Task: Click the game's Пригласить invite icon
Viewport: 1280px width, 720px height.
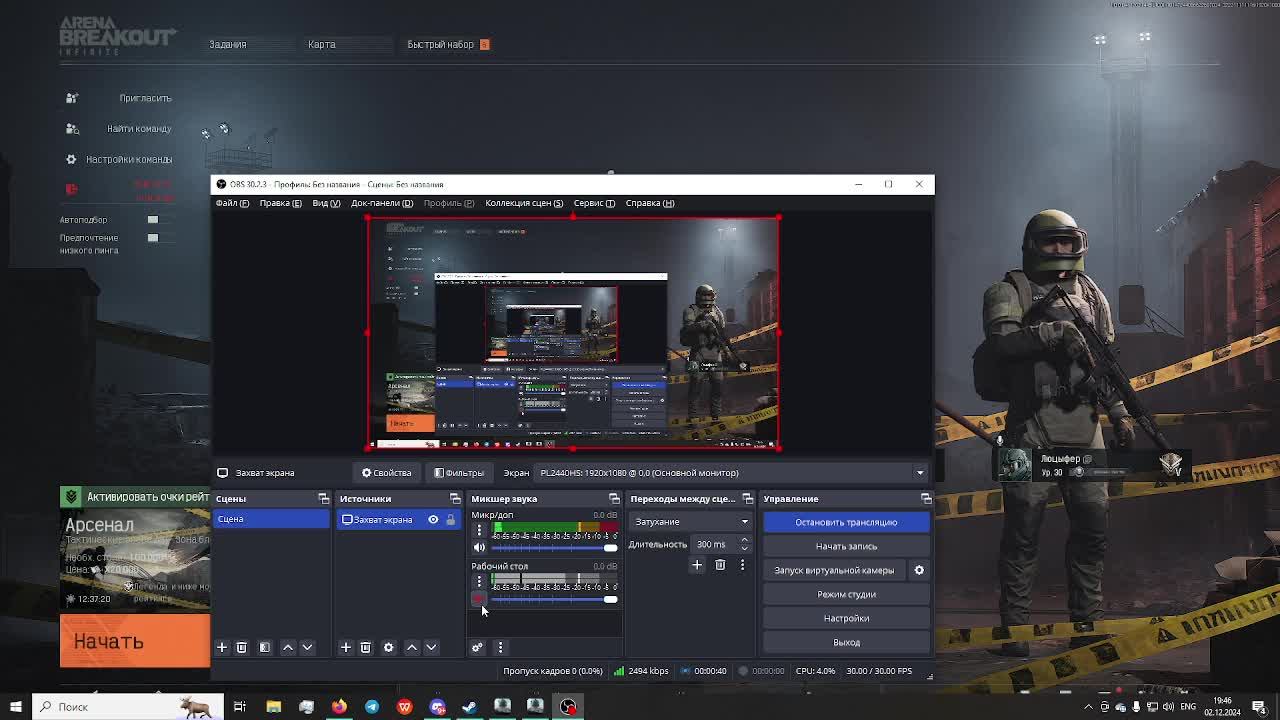Action: (x=72, y=98)
